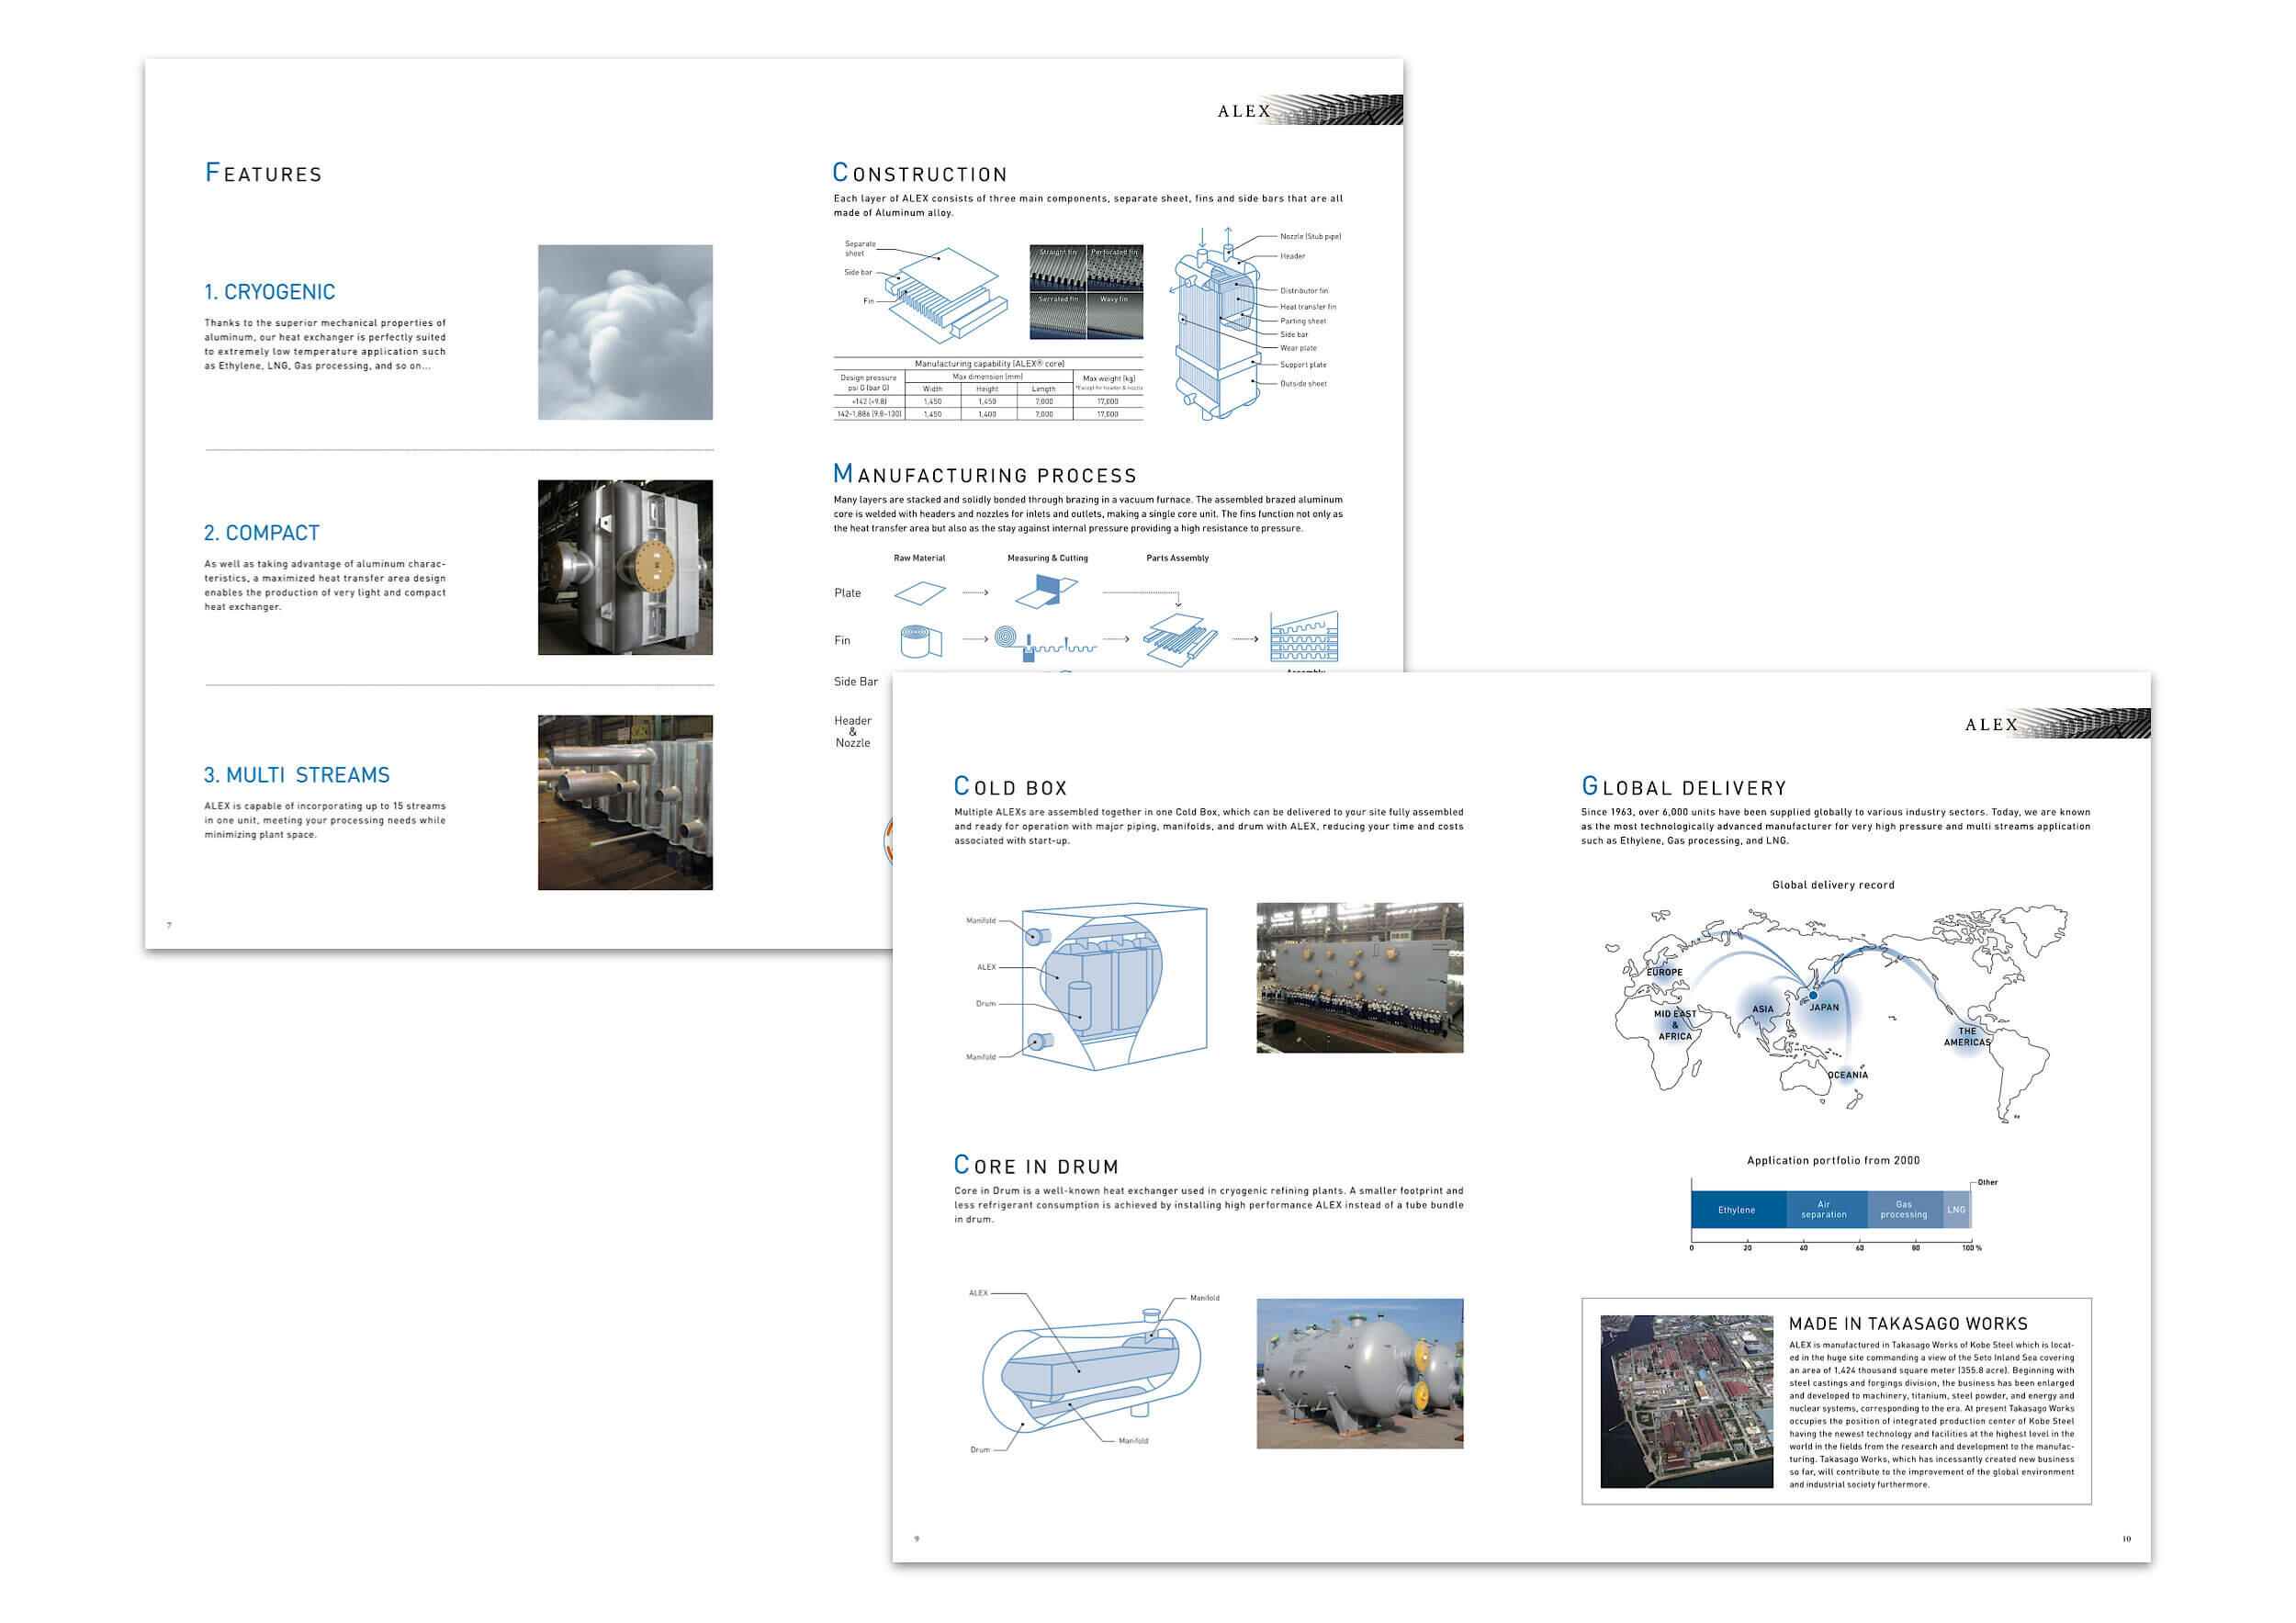Click the Cold Box cutaway diagram
Screen dimensions: 2296x1623
coord(1114,987)
